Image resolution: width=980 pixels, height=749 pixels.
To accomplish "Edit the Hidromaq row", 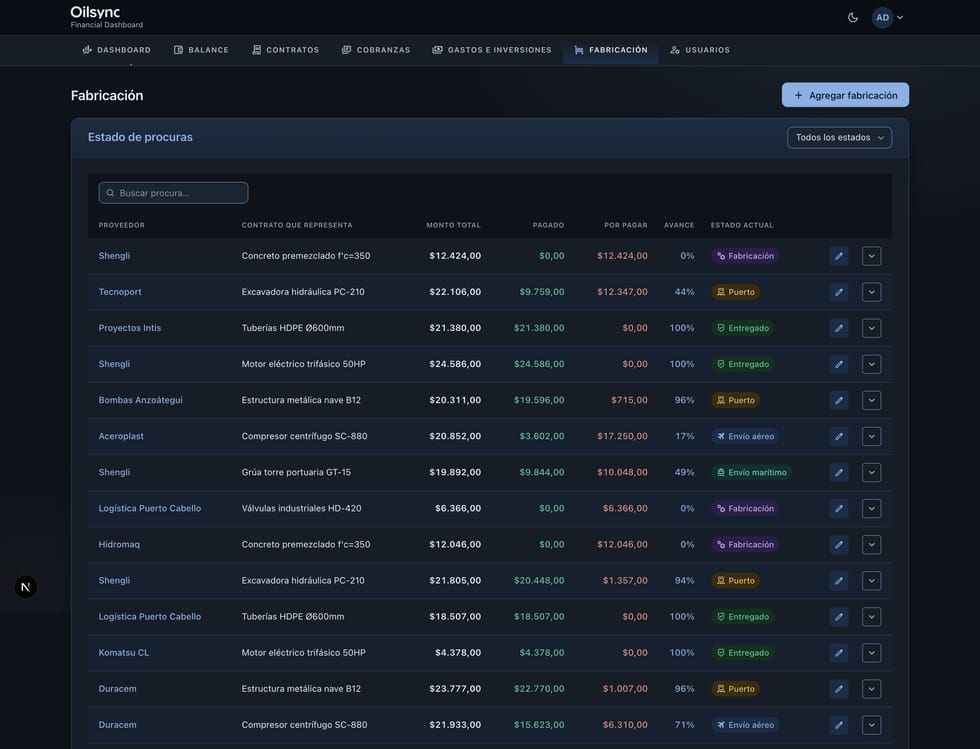I will (839, 545).
